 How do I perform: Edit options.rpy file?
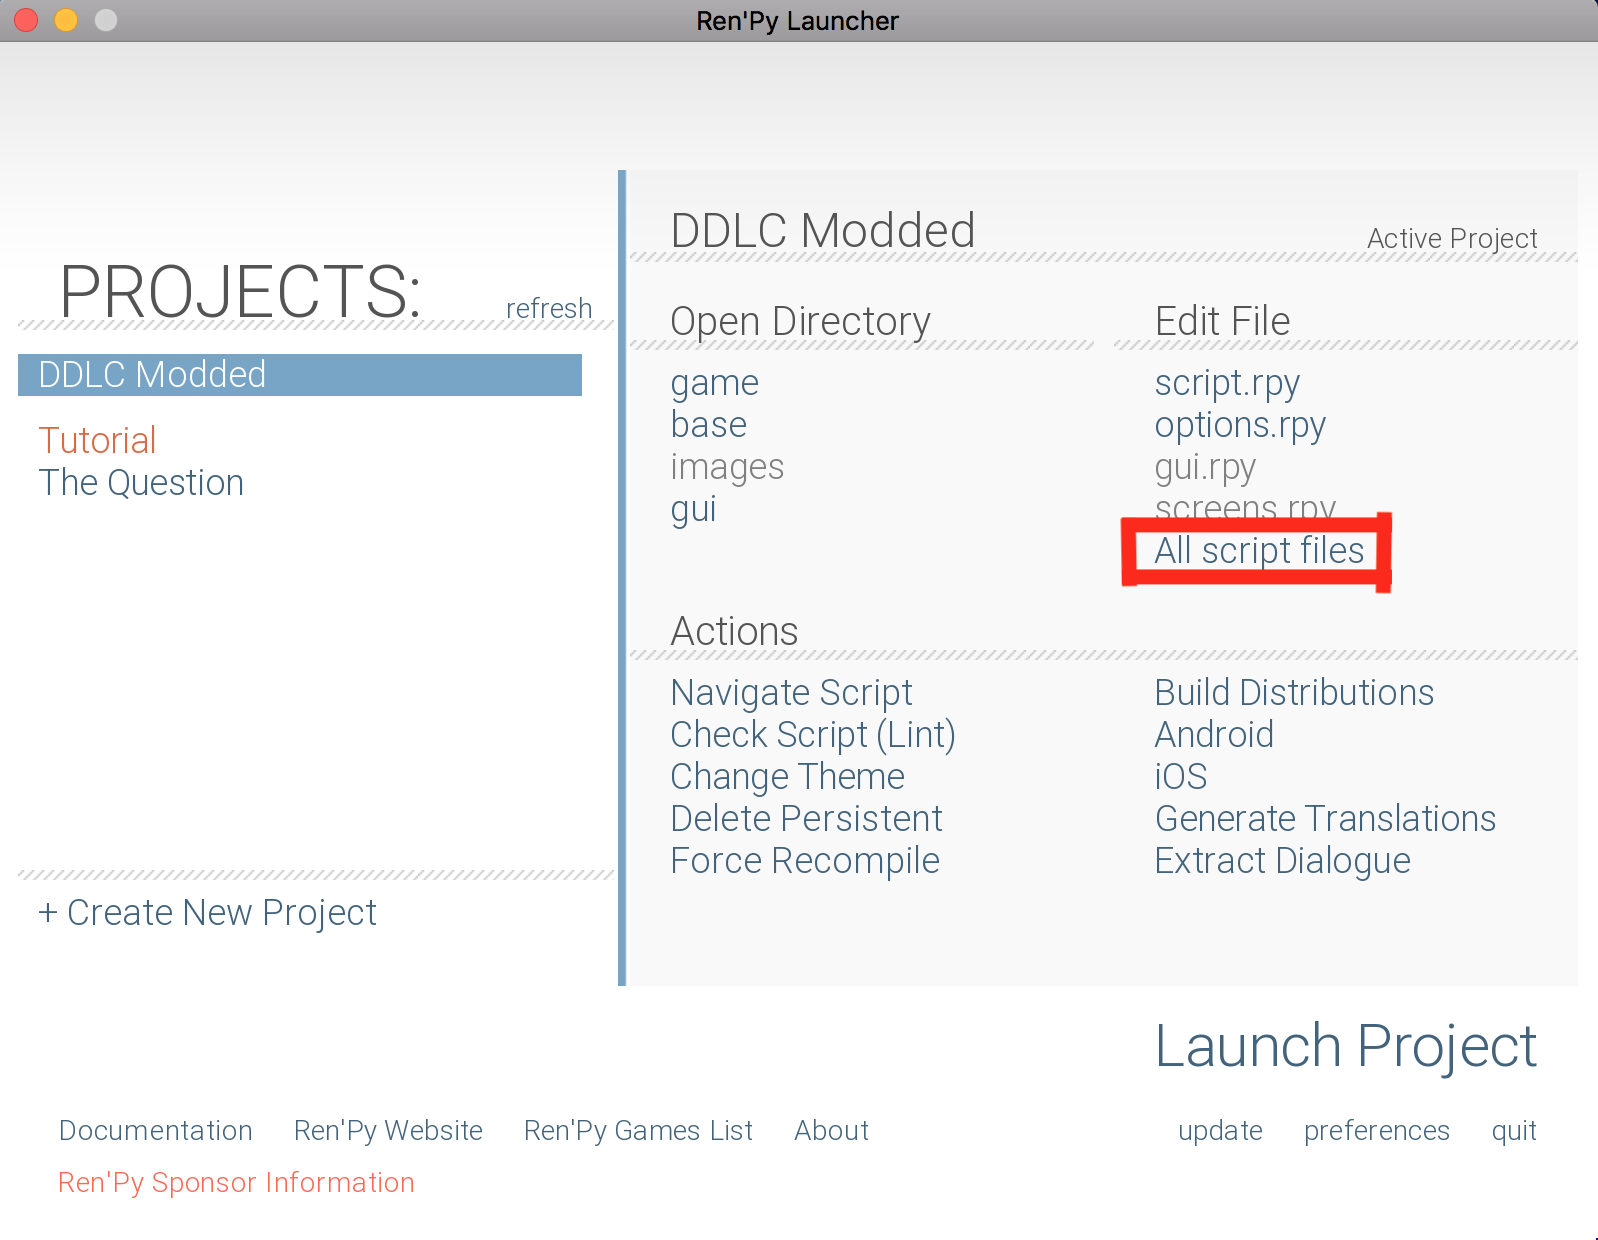pos(1240,425)
